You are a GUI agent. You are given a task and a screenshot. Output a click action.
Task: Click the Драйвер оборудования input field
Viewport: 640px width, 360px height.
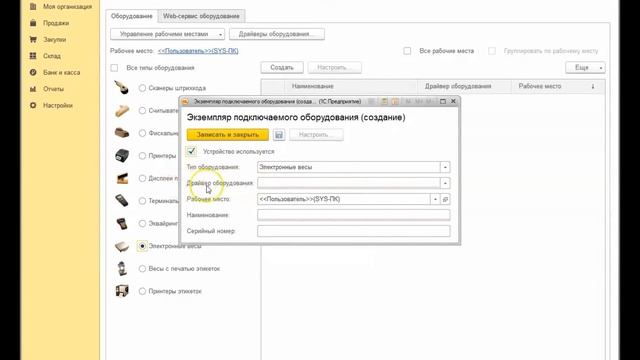click(x=349, y=183)
